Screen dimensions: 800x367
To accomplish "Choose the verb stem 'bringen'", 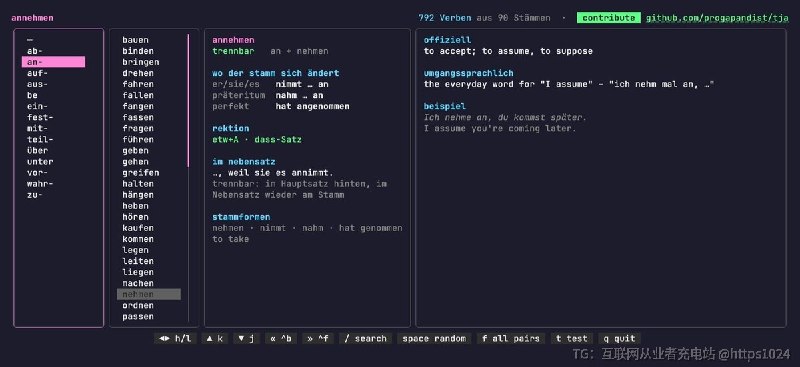I will (140, 62).
